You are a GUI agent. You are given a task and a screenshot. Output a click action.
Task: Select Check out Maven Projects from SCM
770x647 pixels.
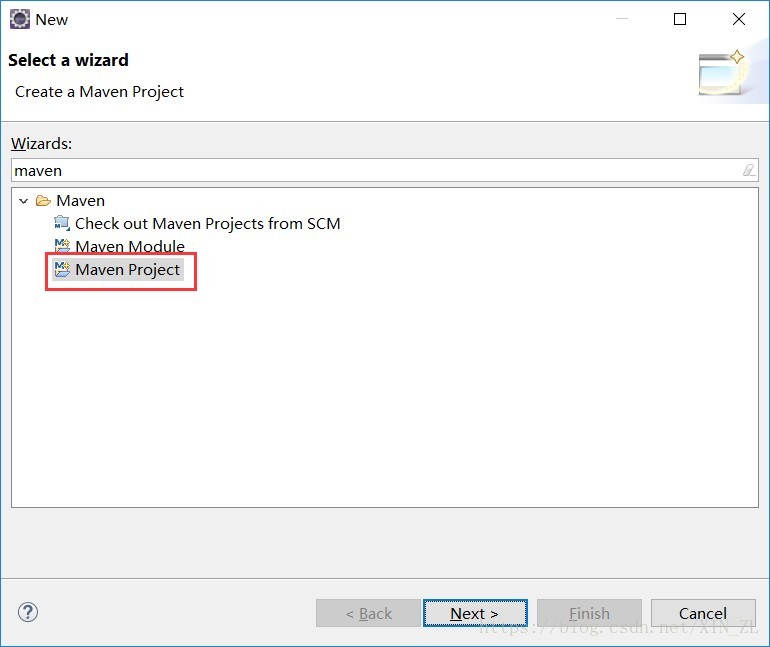207,223
